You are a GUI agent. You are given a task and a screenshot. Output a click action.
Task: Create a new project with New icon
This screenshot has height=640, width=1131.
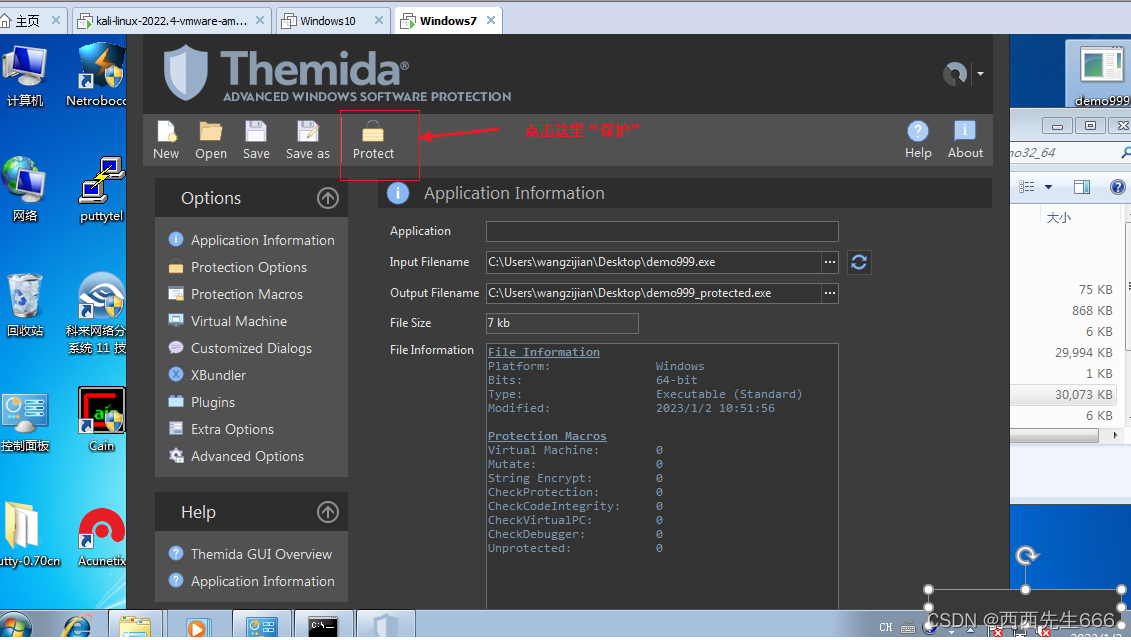click(166, 140)
